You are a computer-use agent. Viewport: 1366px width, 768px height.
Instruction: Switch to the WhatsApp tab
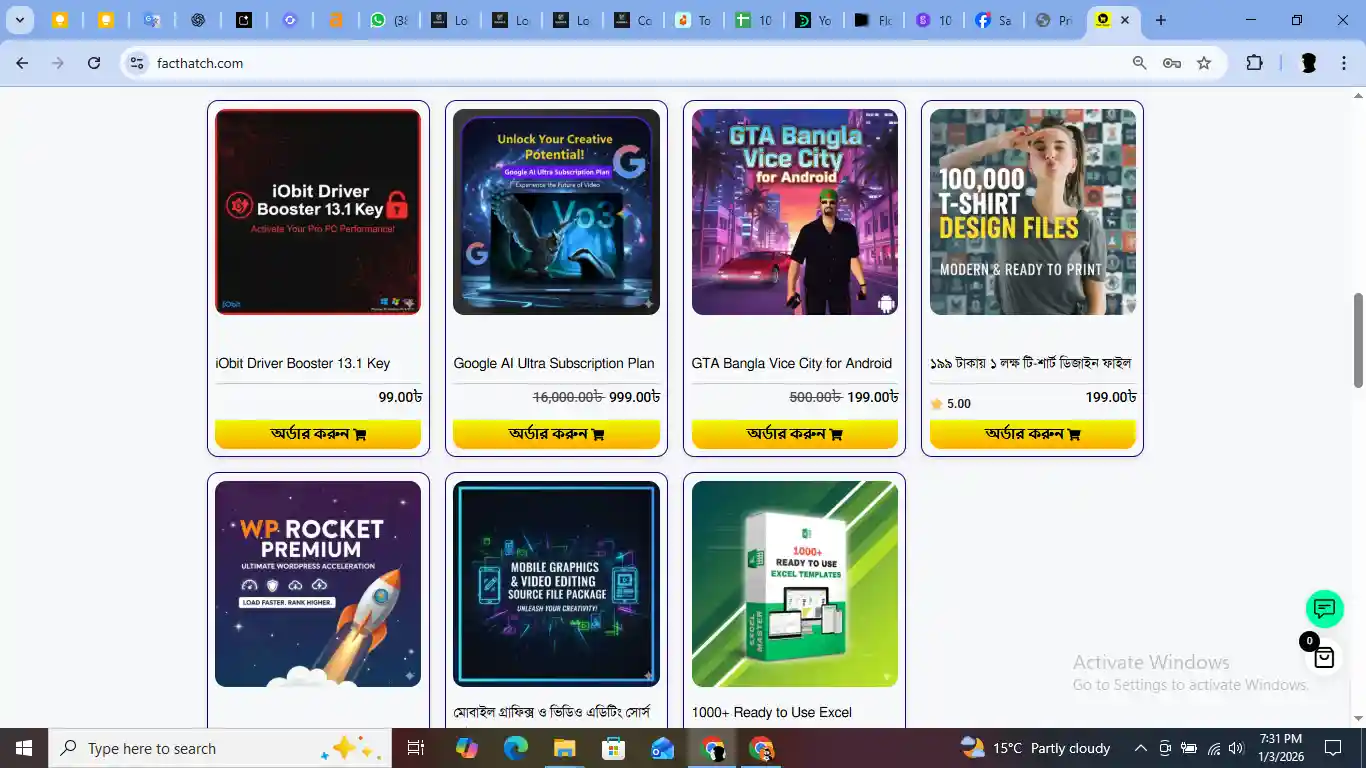click(389, 20)
